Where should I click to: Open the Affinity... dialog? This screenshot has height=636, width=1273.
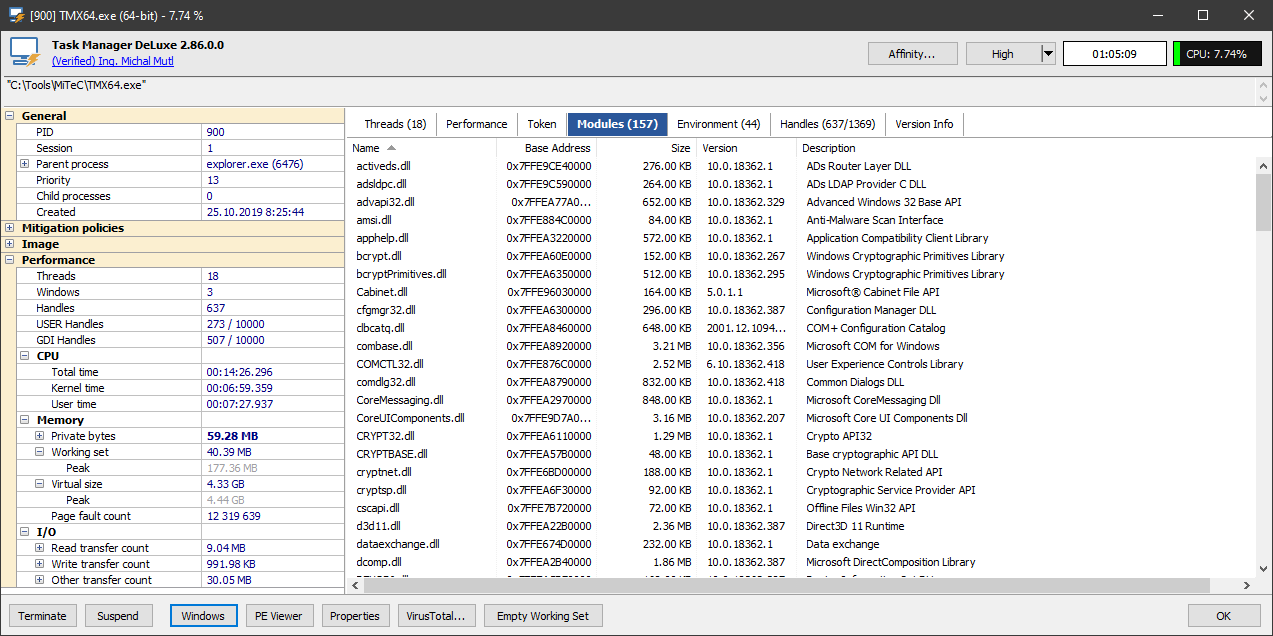(x=912, y=54)
